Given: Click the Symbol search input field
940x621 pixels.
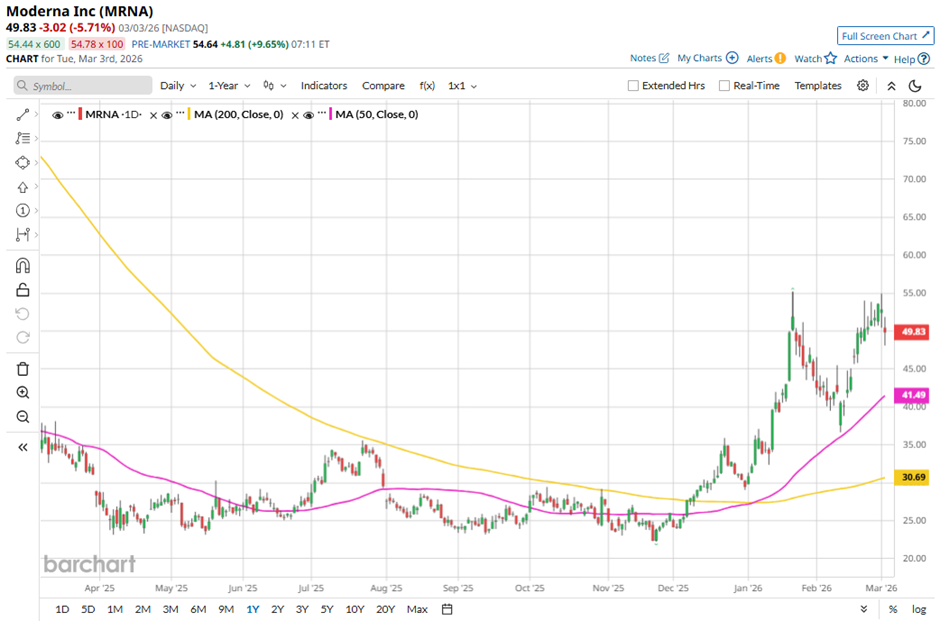Looking at the screenshot, I should (84, 86).
